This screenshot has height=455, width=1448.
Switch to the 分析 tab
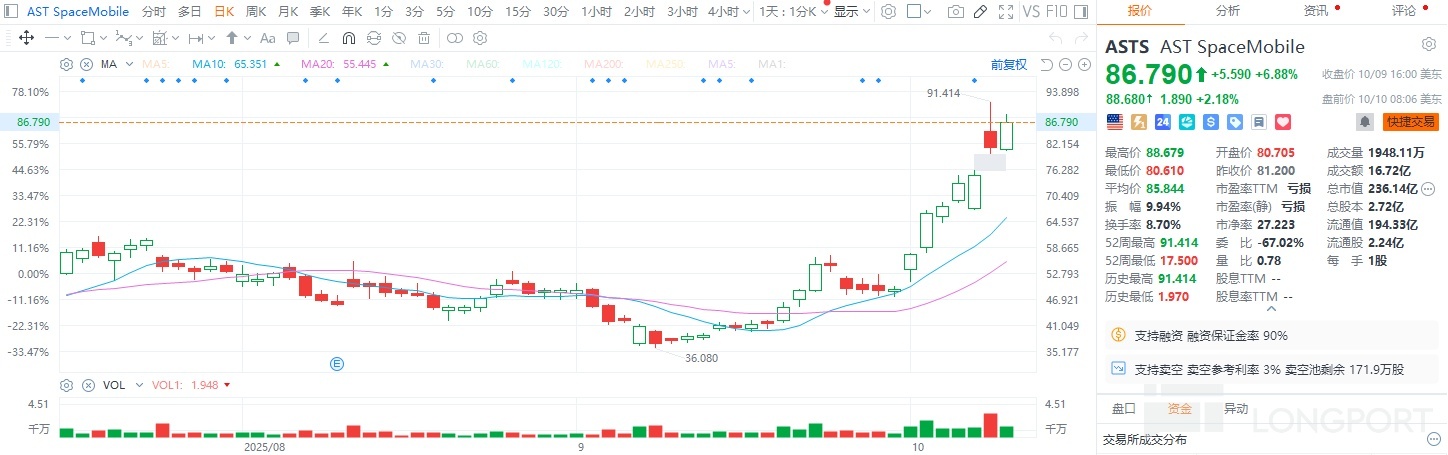pos(1227,11)
